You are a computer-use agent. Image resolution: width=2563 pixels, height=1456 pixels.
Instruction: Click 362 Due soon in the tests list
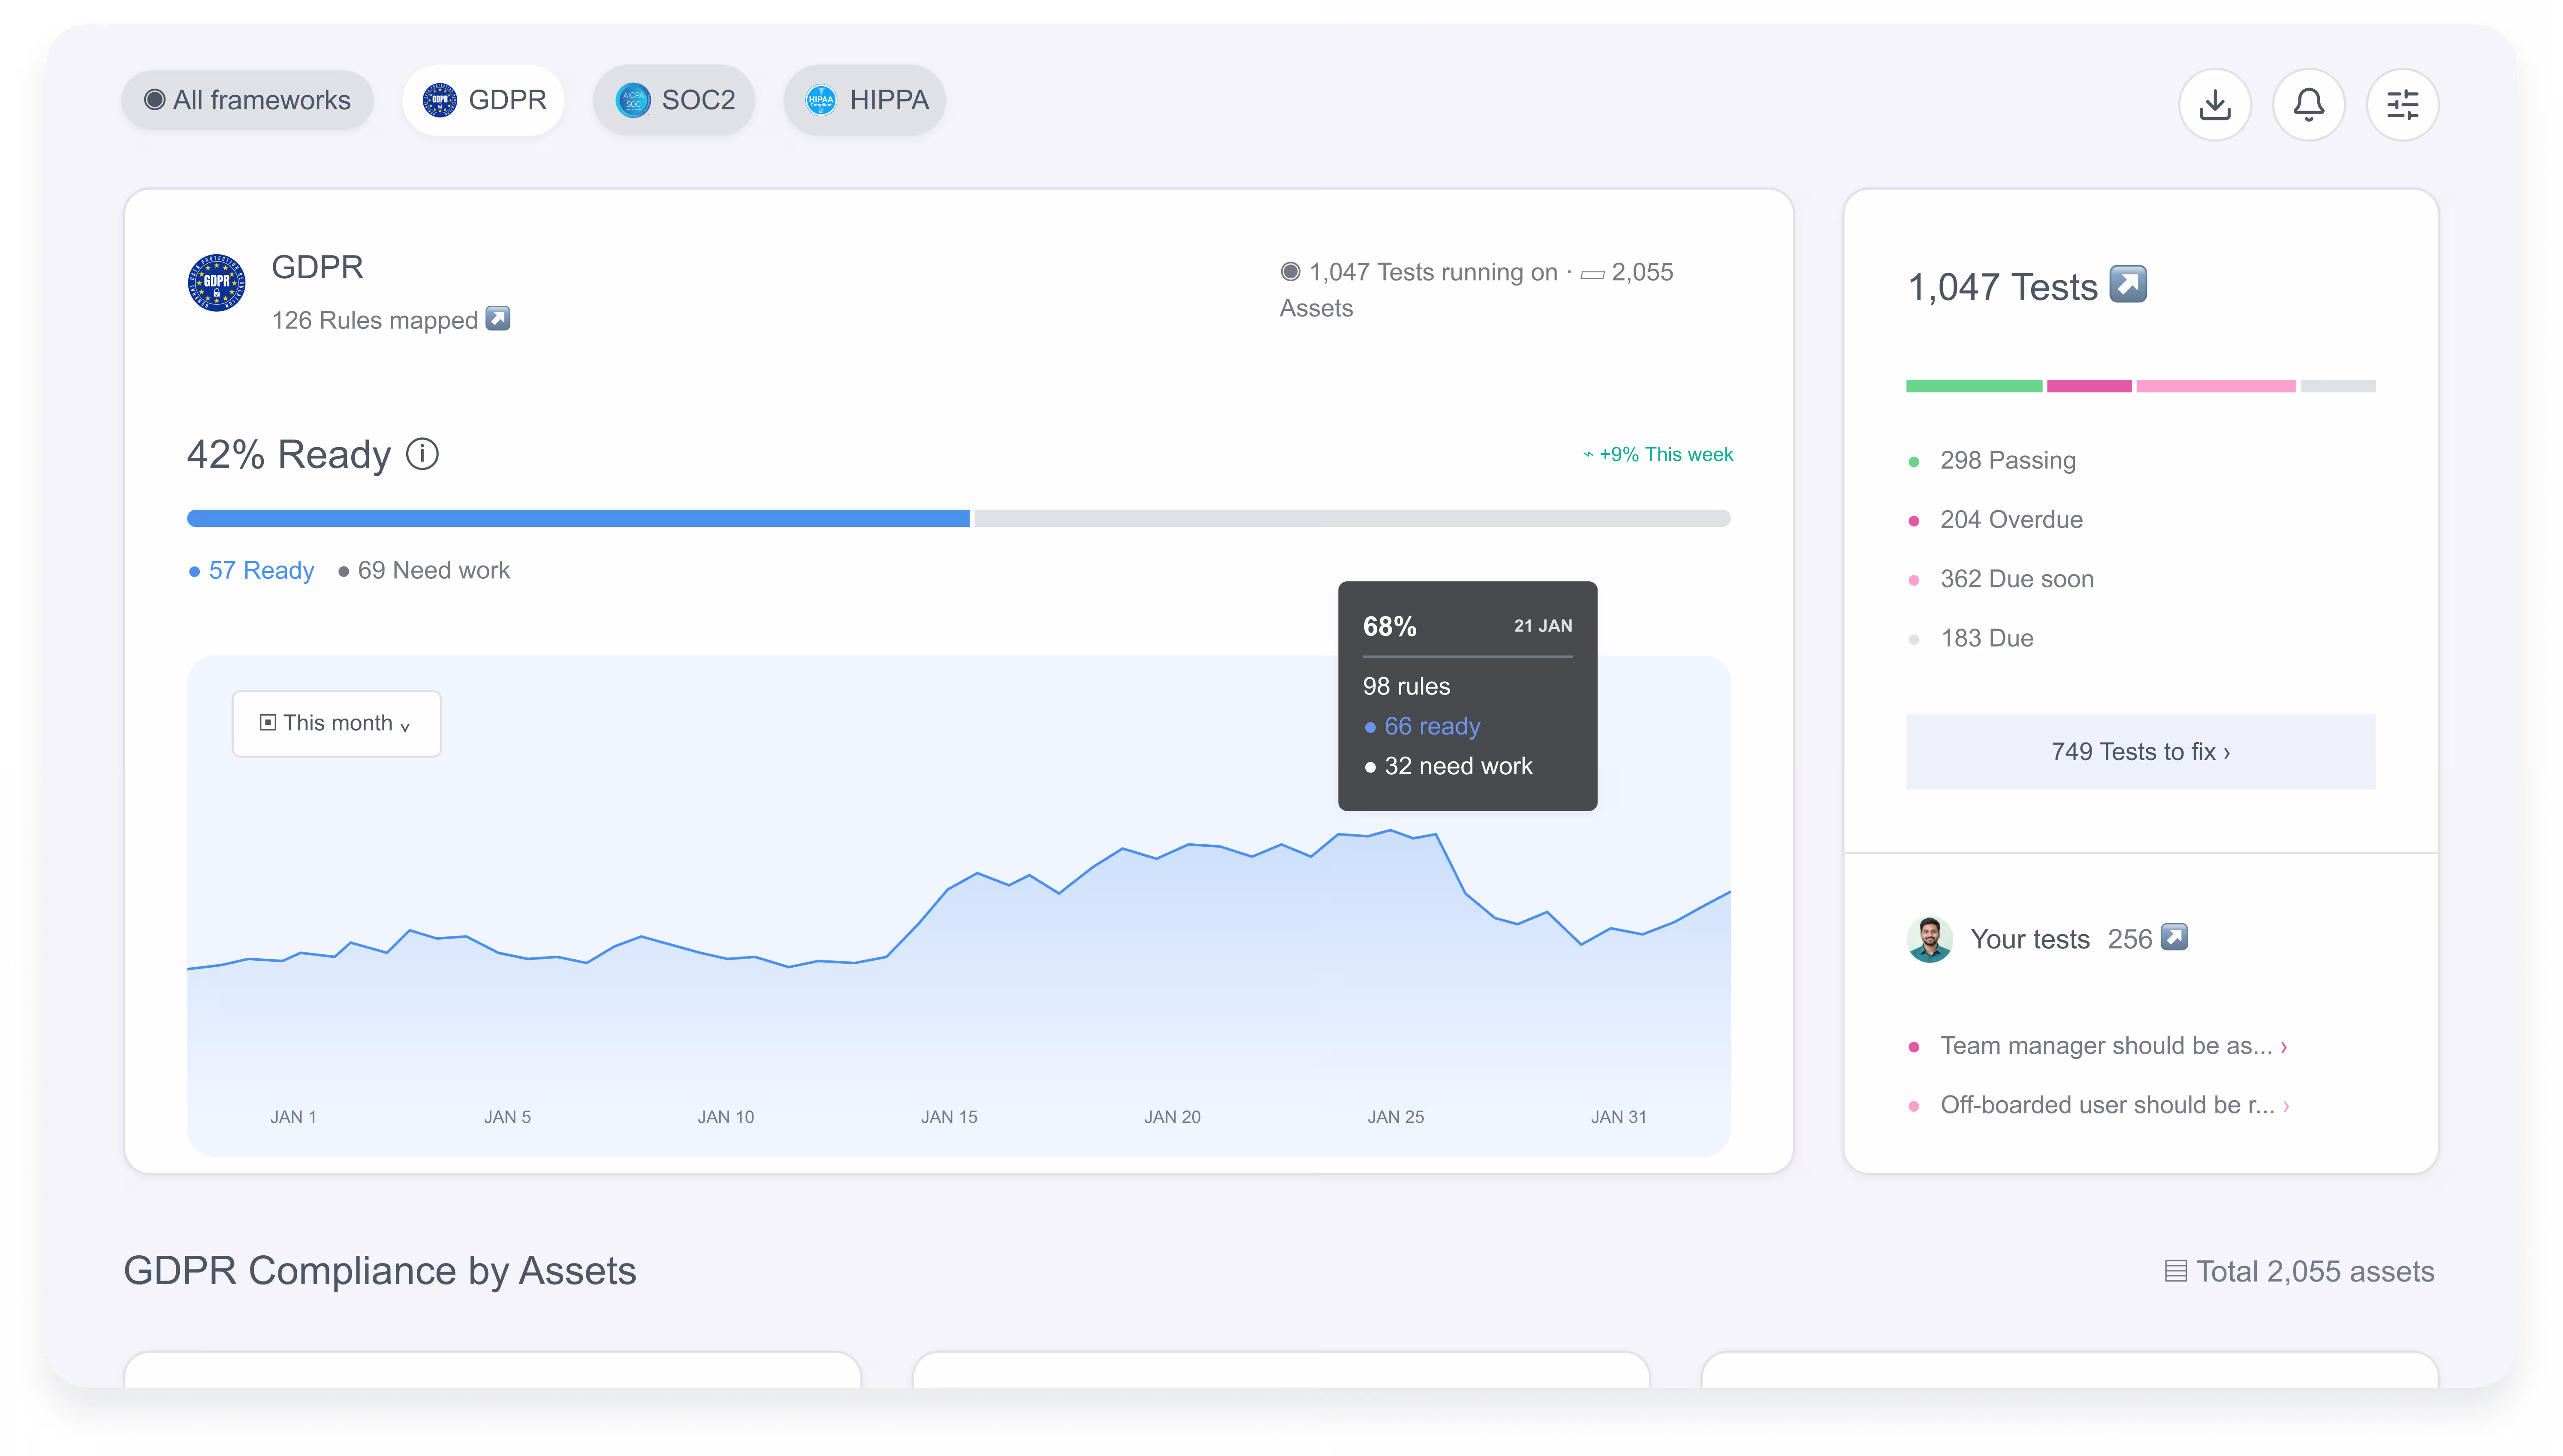pyautogui.click(x=2001, y=578)
